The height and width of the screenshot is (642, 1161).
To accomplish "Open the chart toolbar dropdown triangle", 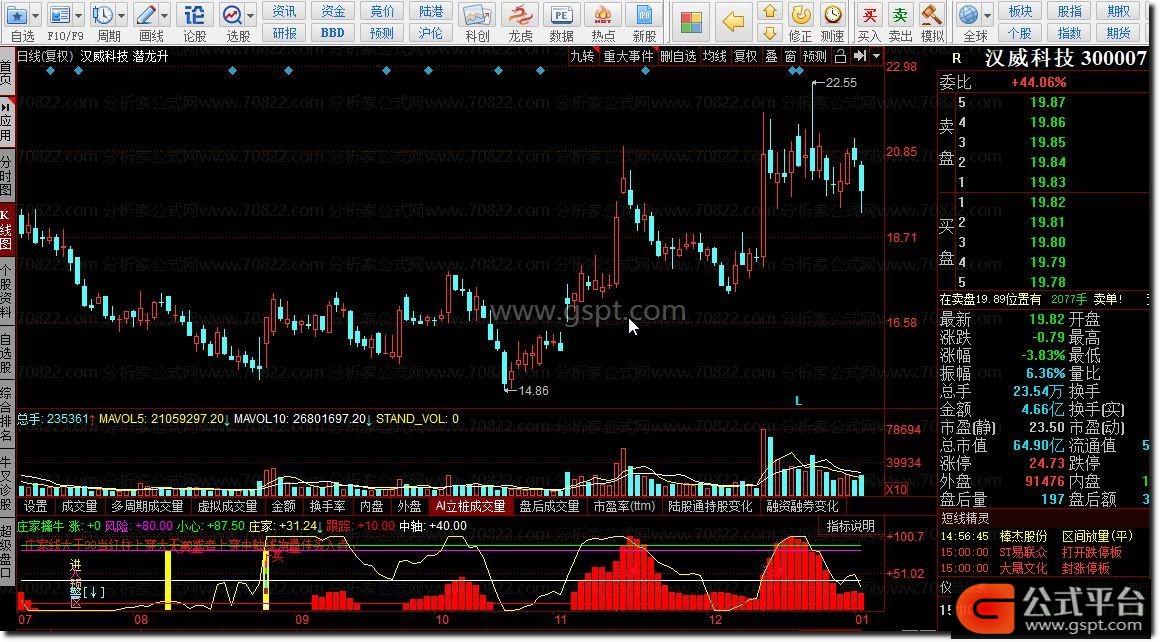I will [x=877, y=56].
